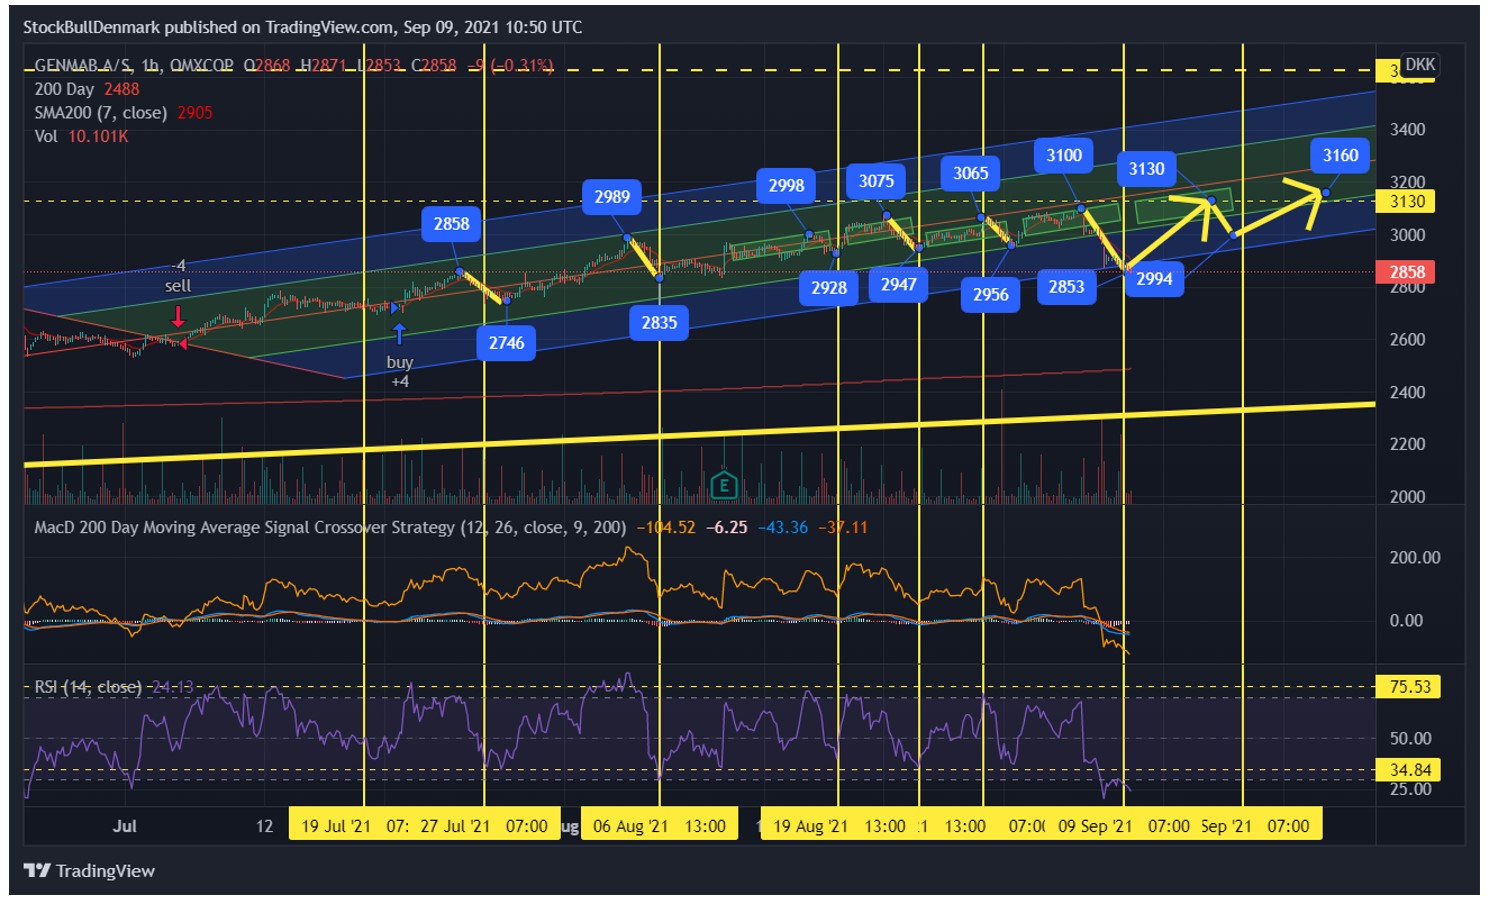This screenshot has height=905, width=1492.
Task: Click the GENMAB A/S symbol title
Action: pyautogui.click(x=83, y=65)
